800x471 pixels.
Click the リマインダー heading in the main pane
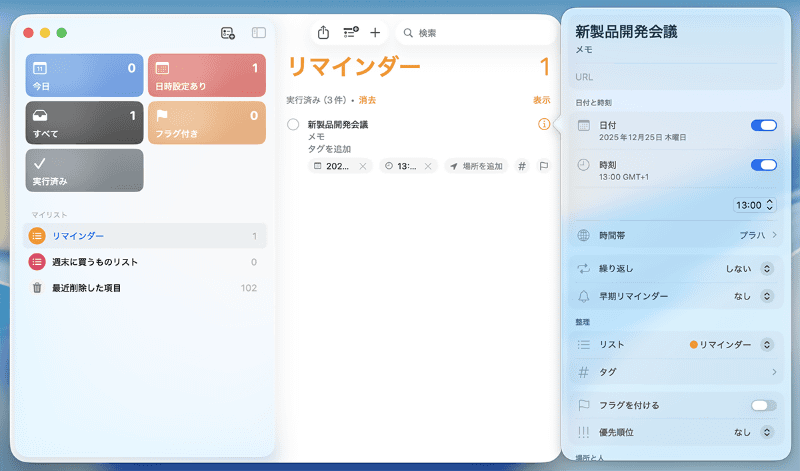pos(354,67)
